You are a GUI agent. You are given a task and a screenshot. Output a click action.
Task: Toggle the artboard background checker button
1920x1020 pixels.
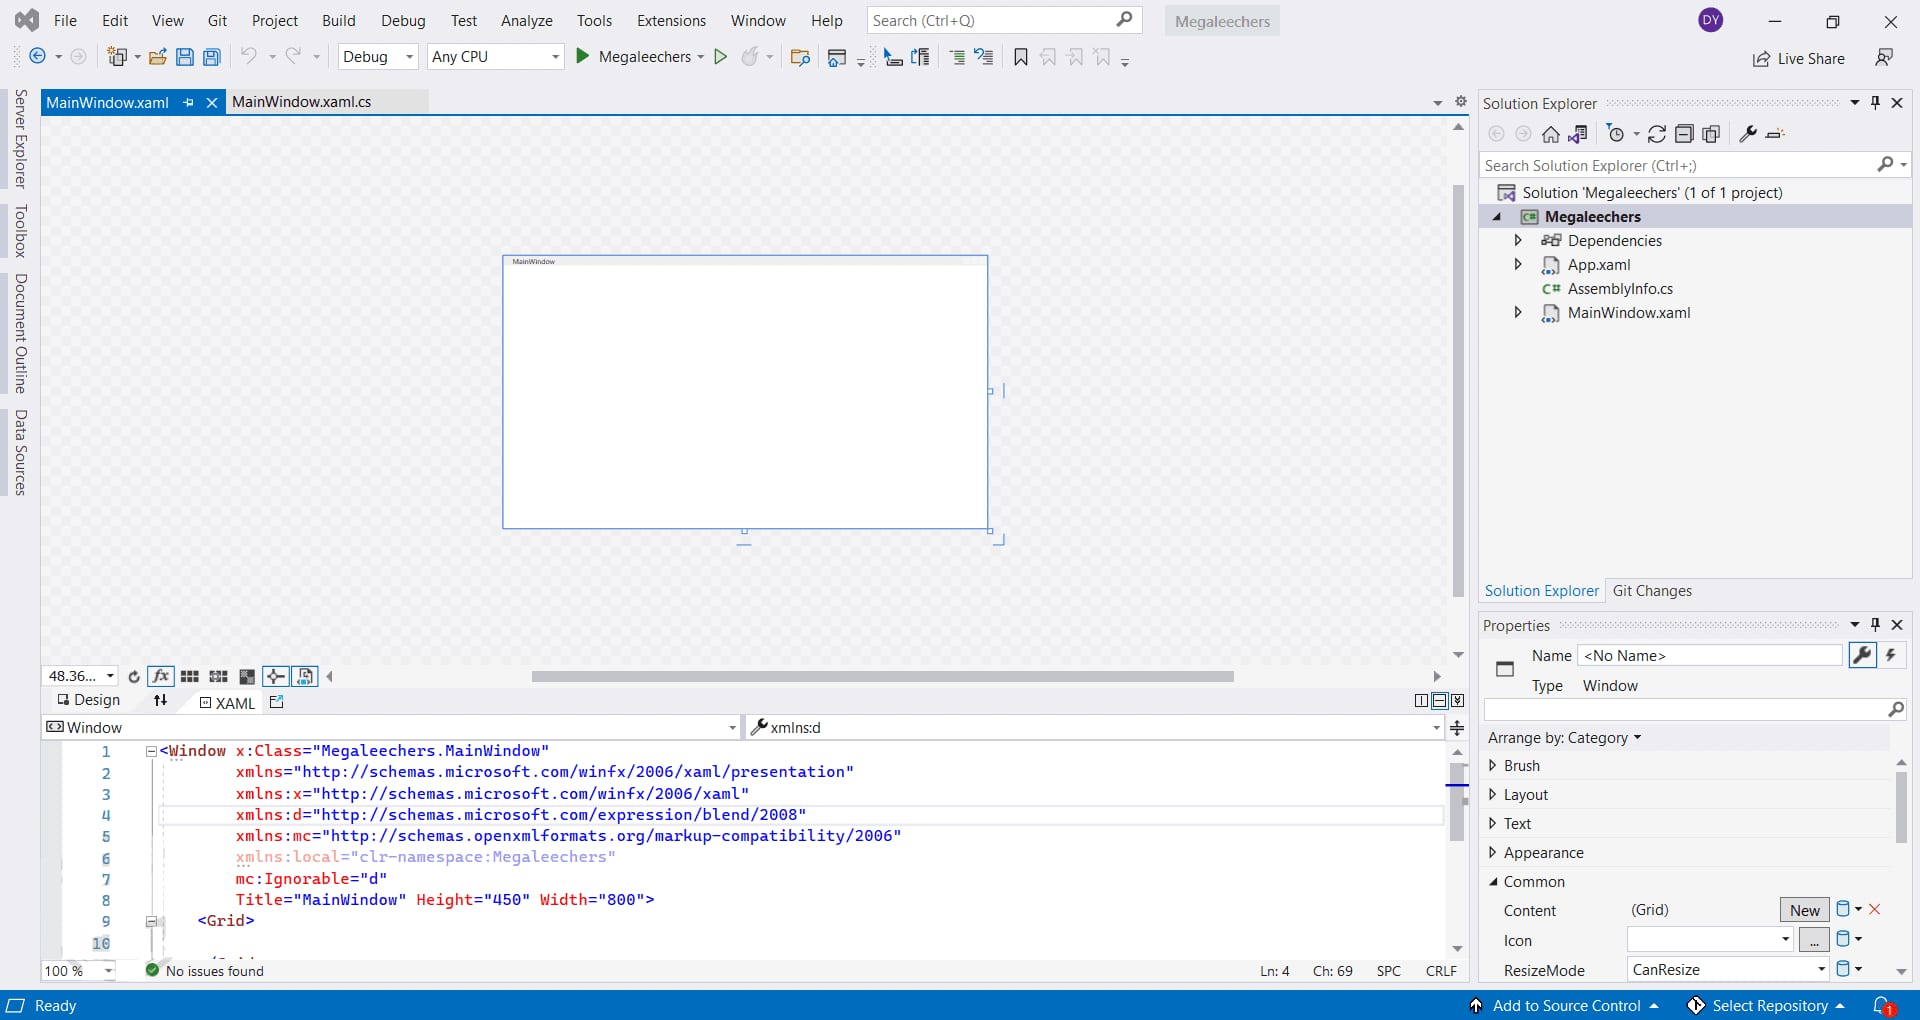[x=247, y=677]
